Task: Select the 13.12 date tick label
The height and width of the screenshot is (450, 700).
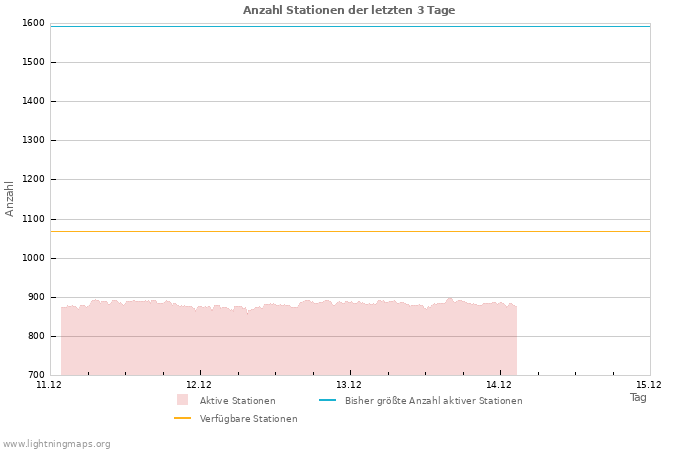Action: (349, 385)
